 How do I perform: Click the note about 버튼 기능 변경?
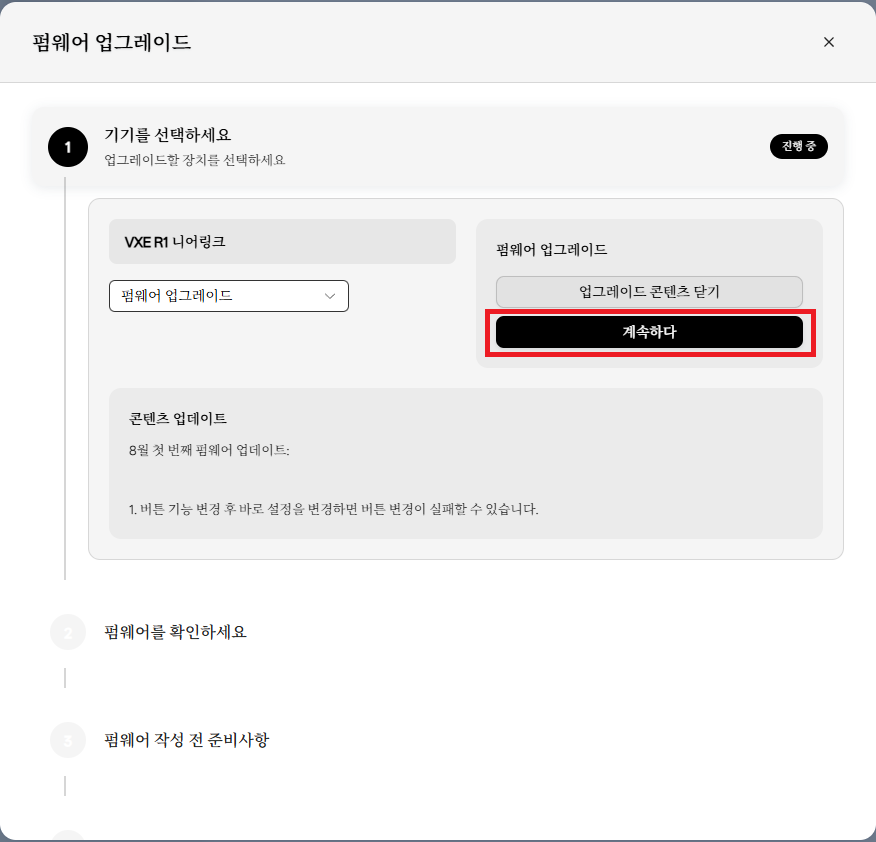click(x=334, y=509)
